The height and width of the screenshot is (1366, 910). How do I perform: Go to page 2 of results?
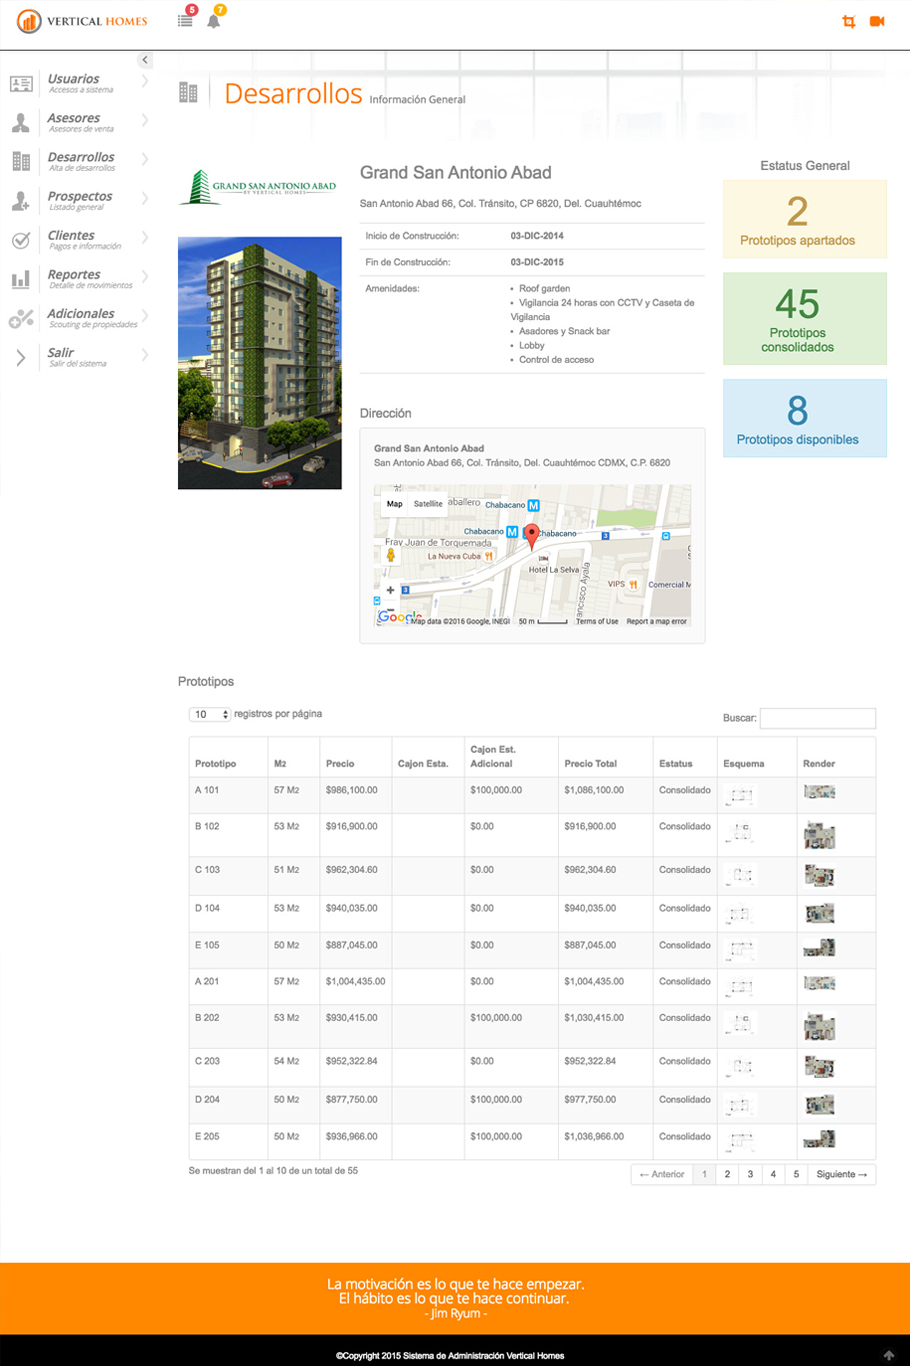point(727,1174)
